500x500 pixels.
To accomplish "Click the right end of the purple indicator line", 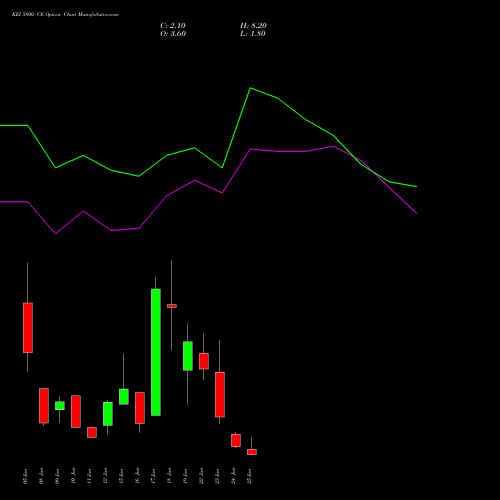I will click(416, 213).
